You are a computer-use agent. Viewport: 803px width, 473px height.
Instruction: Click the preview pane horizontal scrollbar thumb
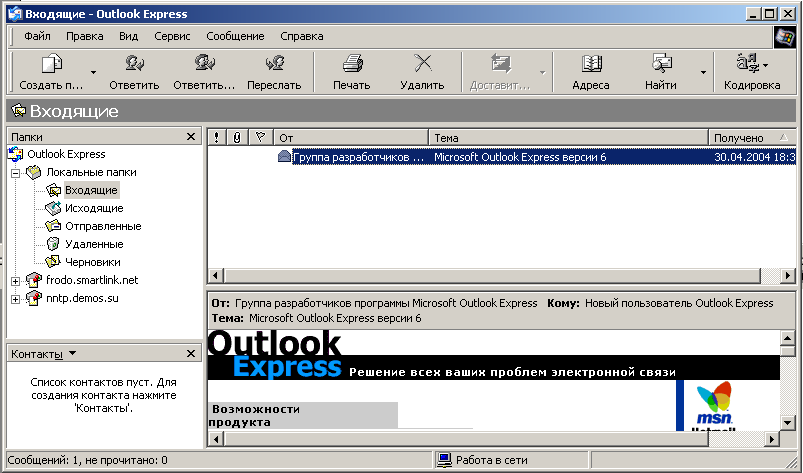point(466,439)
